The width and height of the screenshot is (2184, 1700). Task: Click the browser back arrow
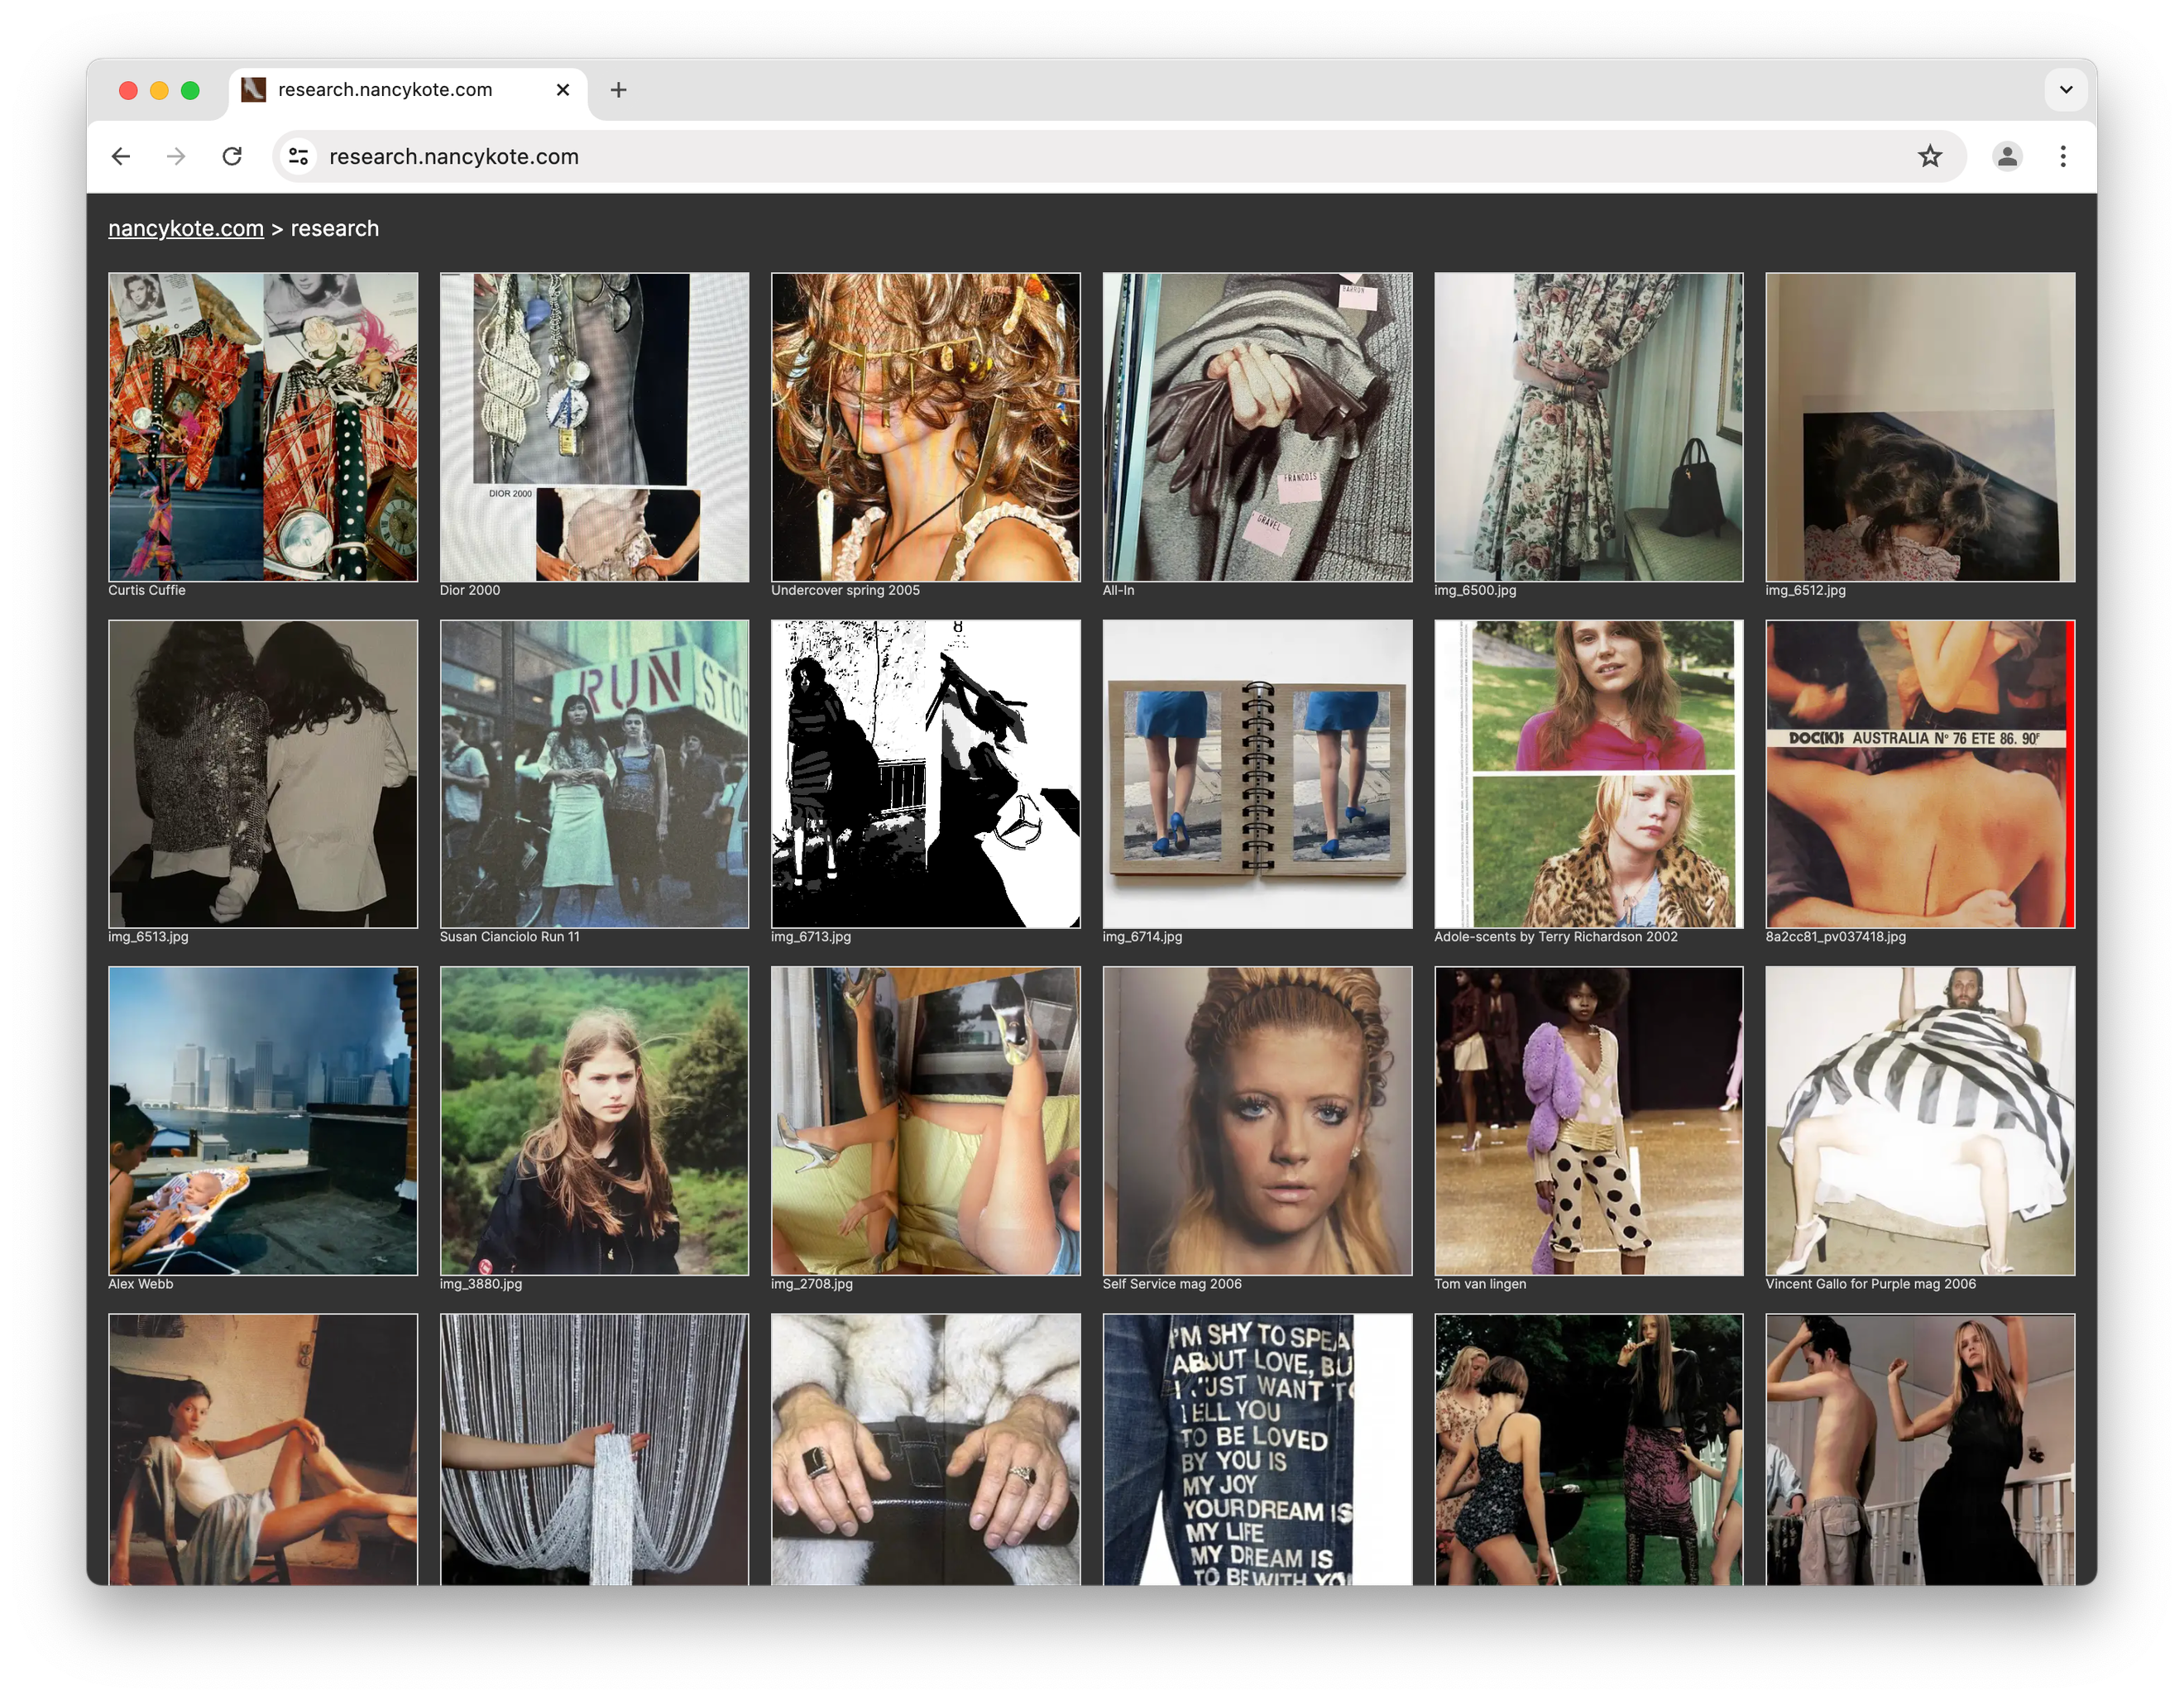[121, 156]
